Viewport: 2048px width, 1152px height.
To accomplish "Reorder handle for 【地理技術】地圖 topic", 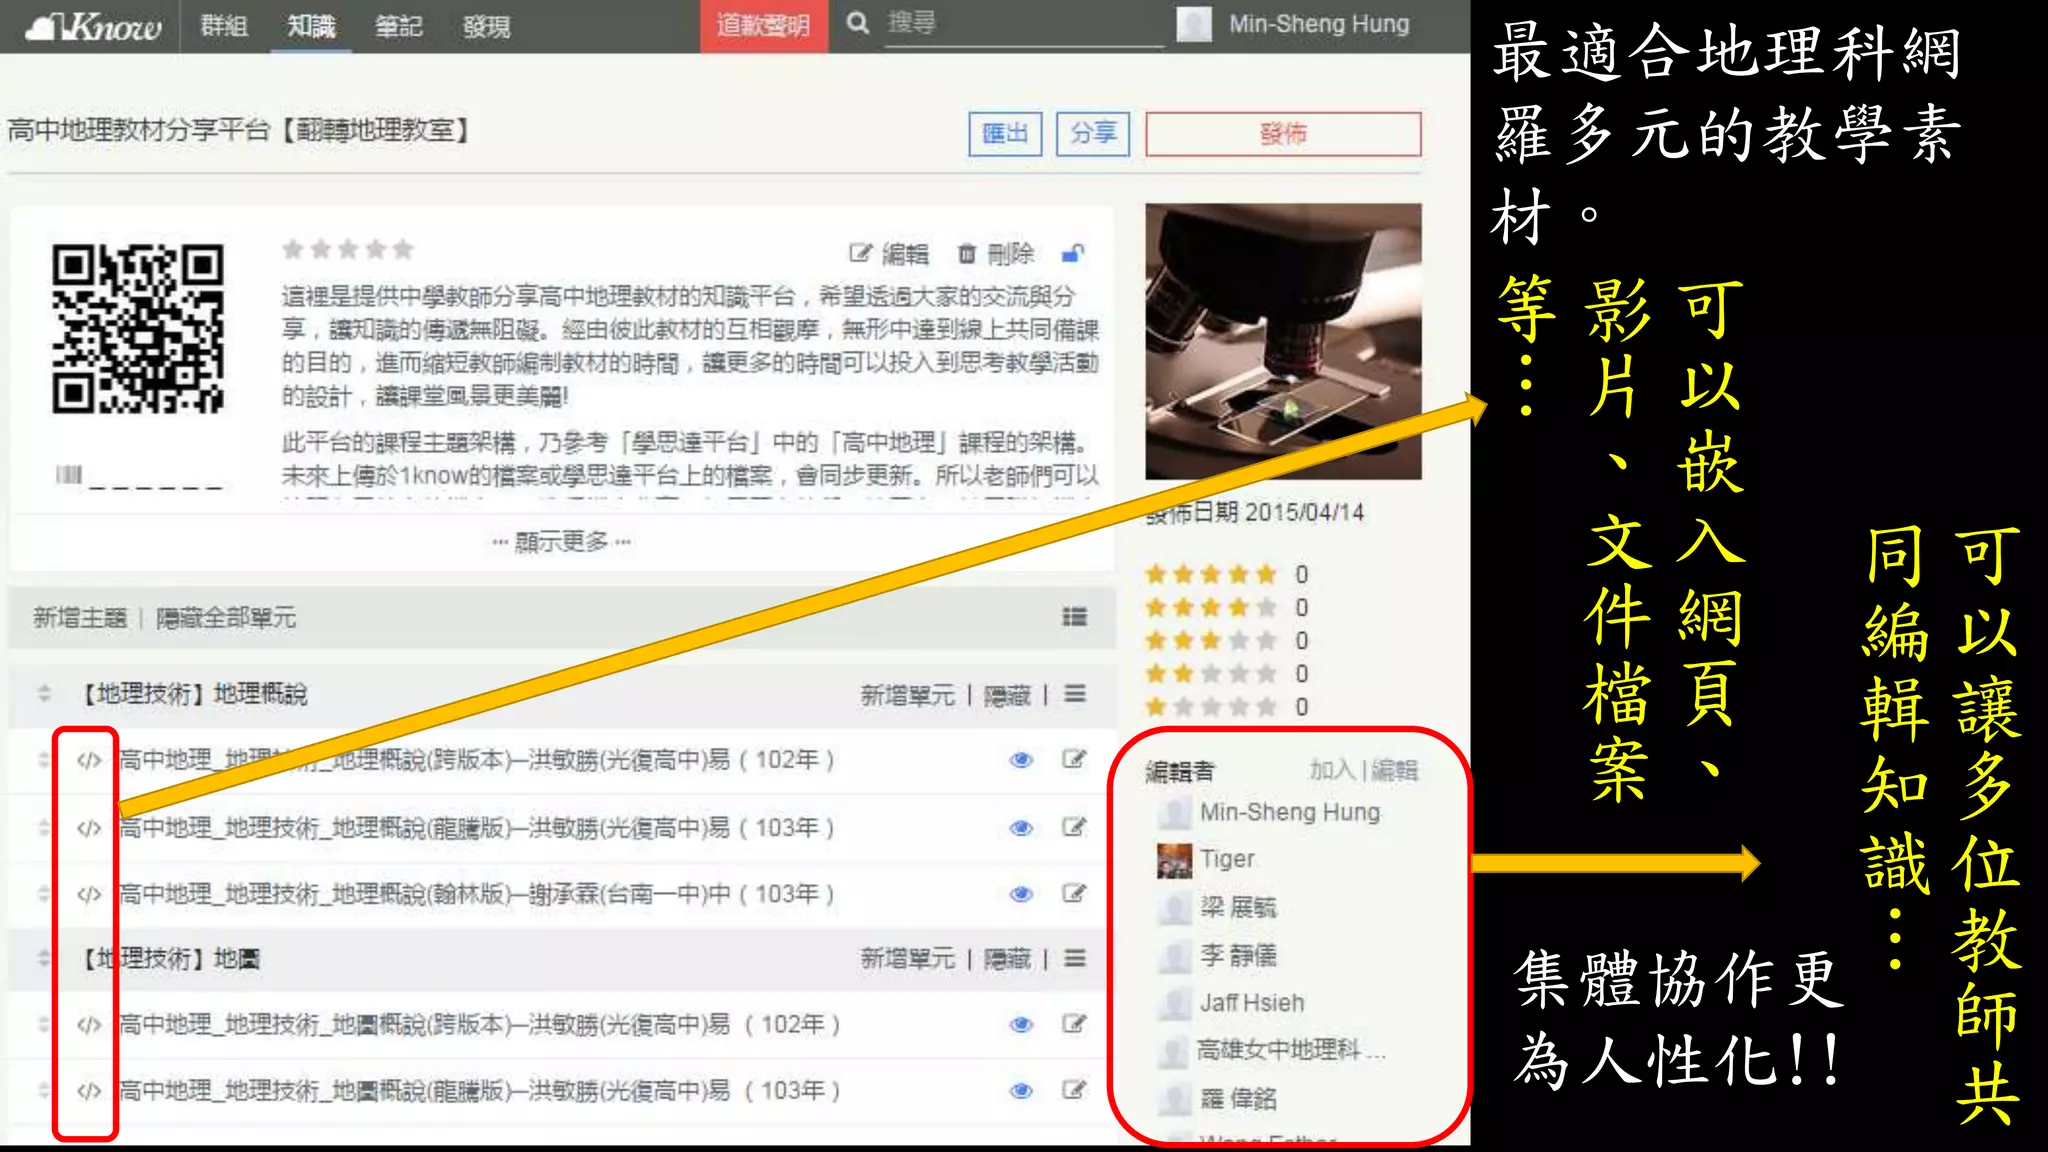I will (x=44, y=958).
